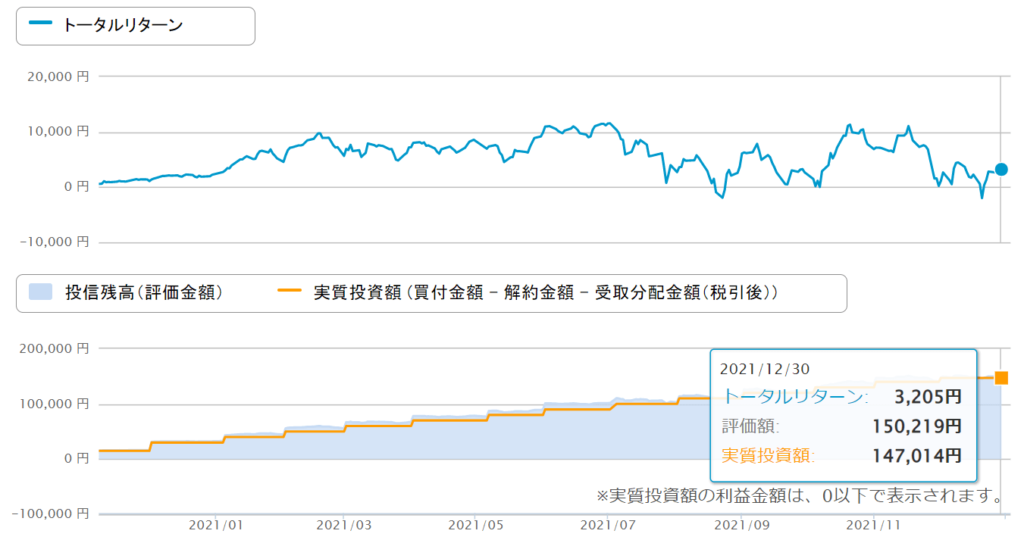The image size is (1024, 540).
Task: Toggle the トータルリターン legend entry
Action: click(106, 25)
